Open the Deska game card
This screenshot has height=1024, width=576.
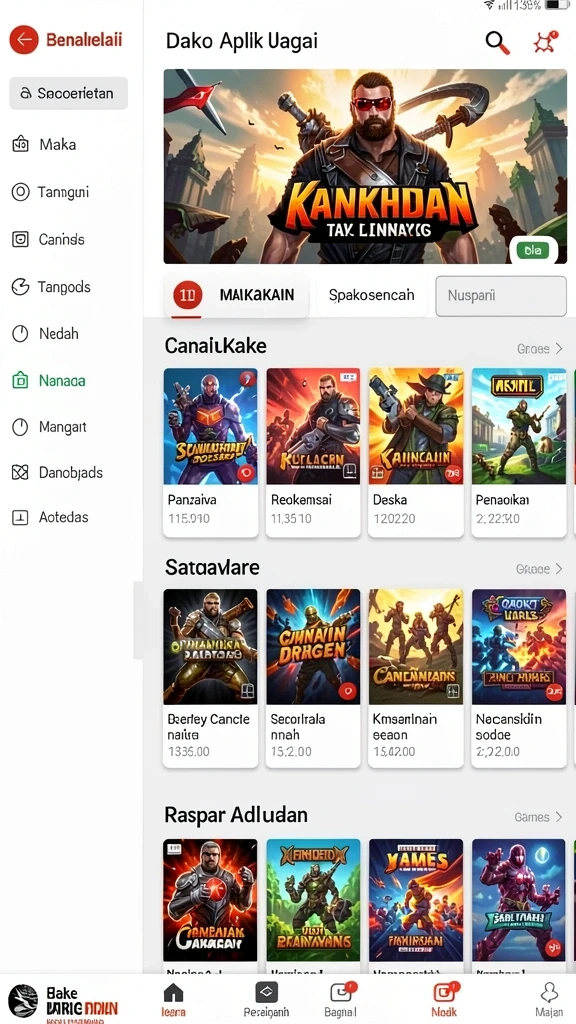pos(416,453)
